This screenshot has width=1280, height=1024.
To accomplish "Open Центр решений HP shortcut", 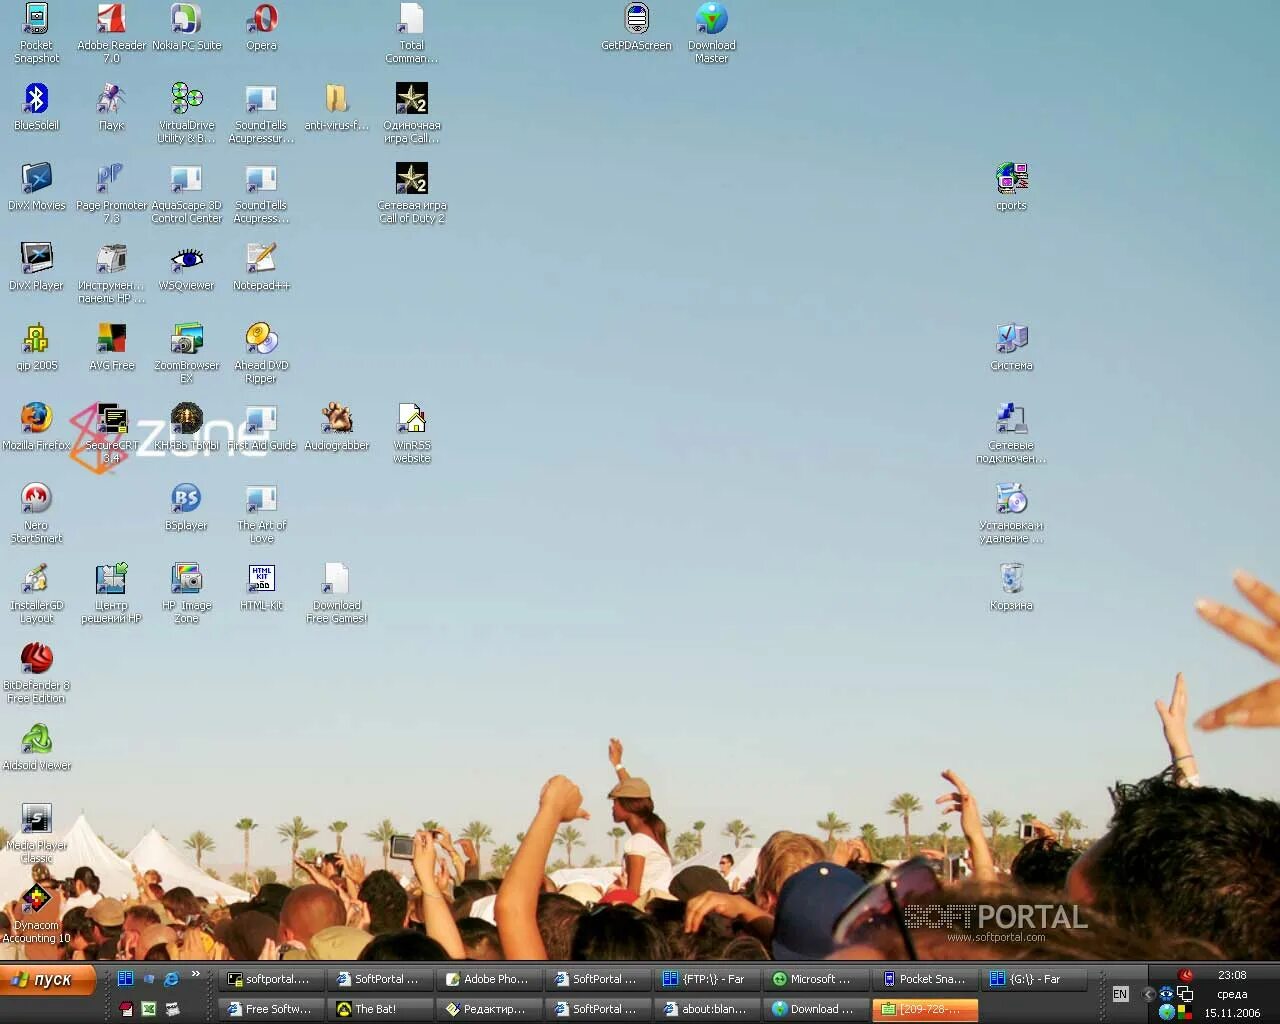I will [111, 593].
